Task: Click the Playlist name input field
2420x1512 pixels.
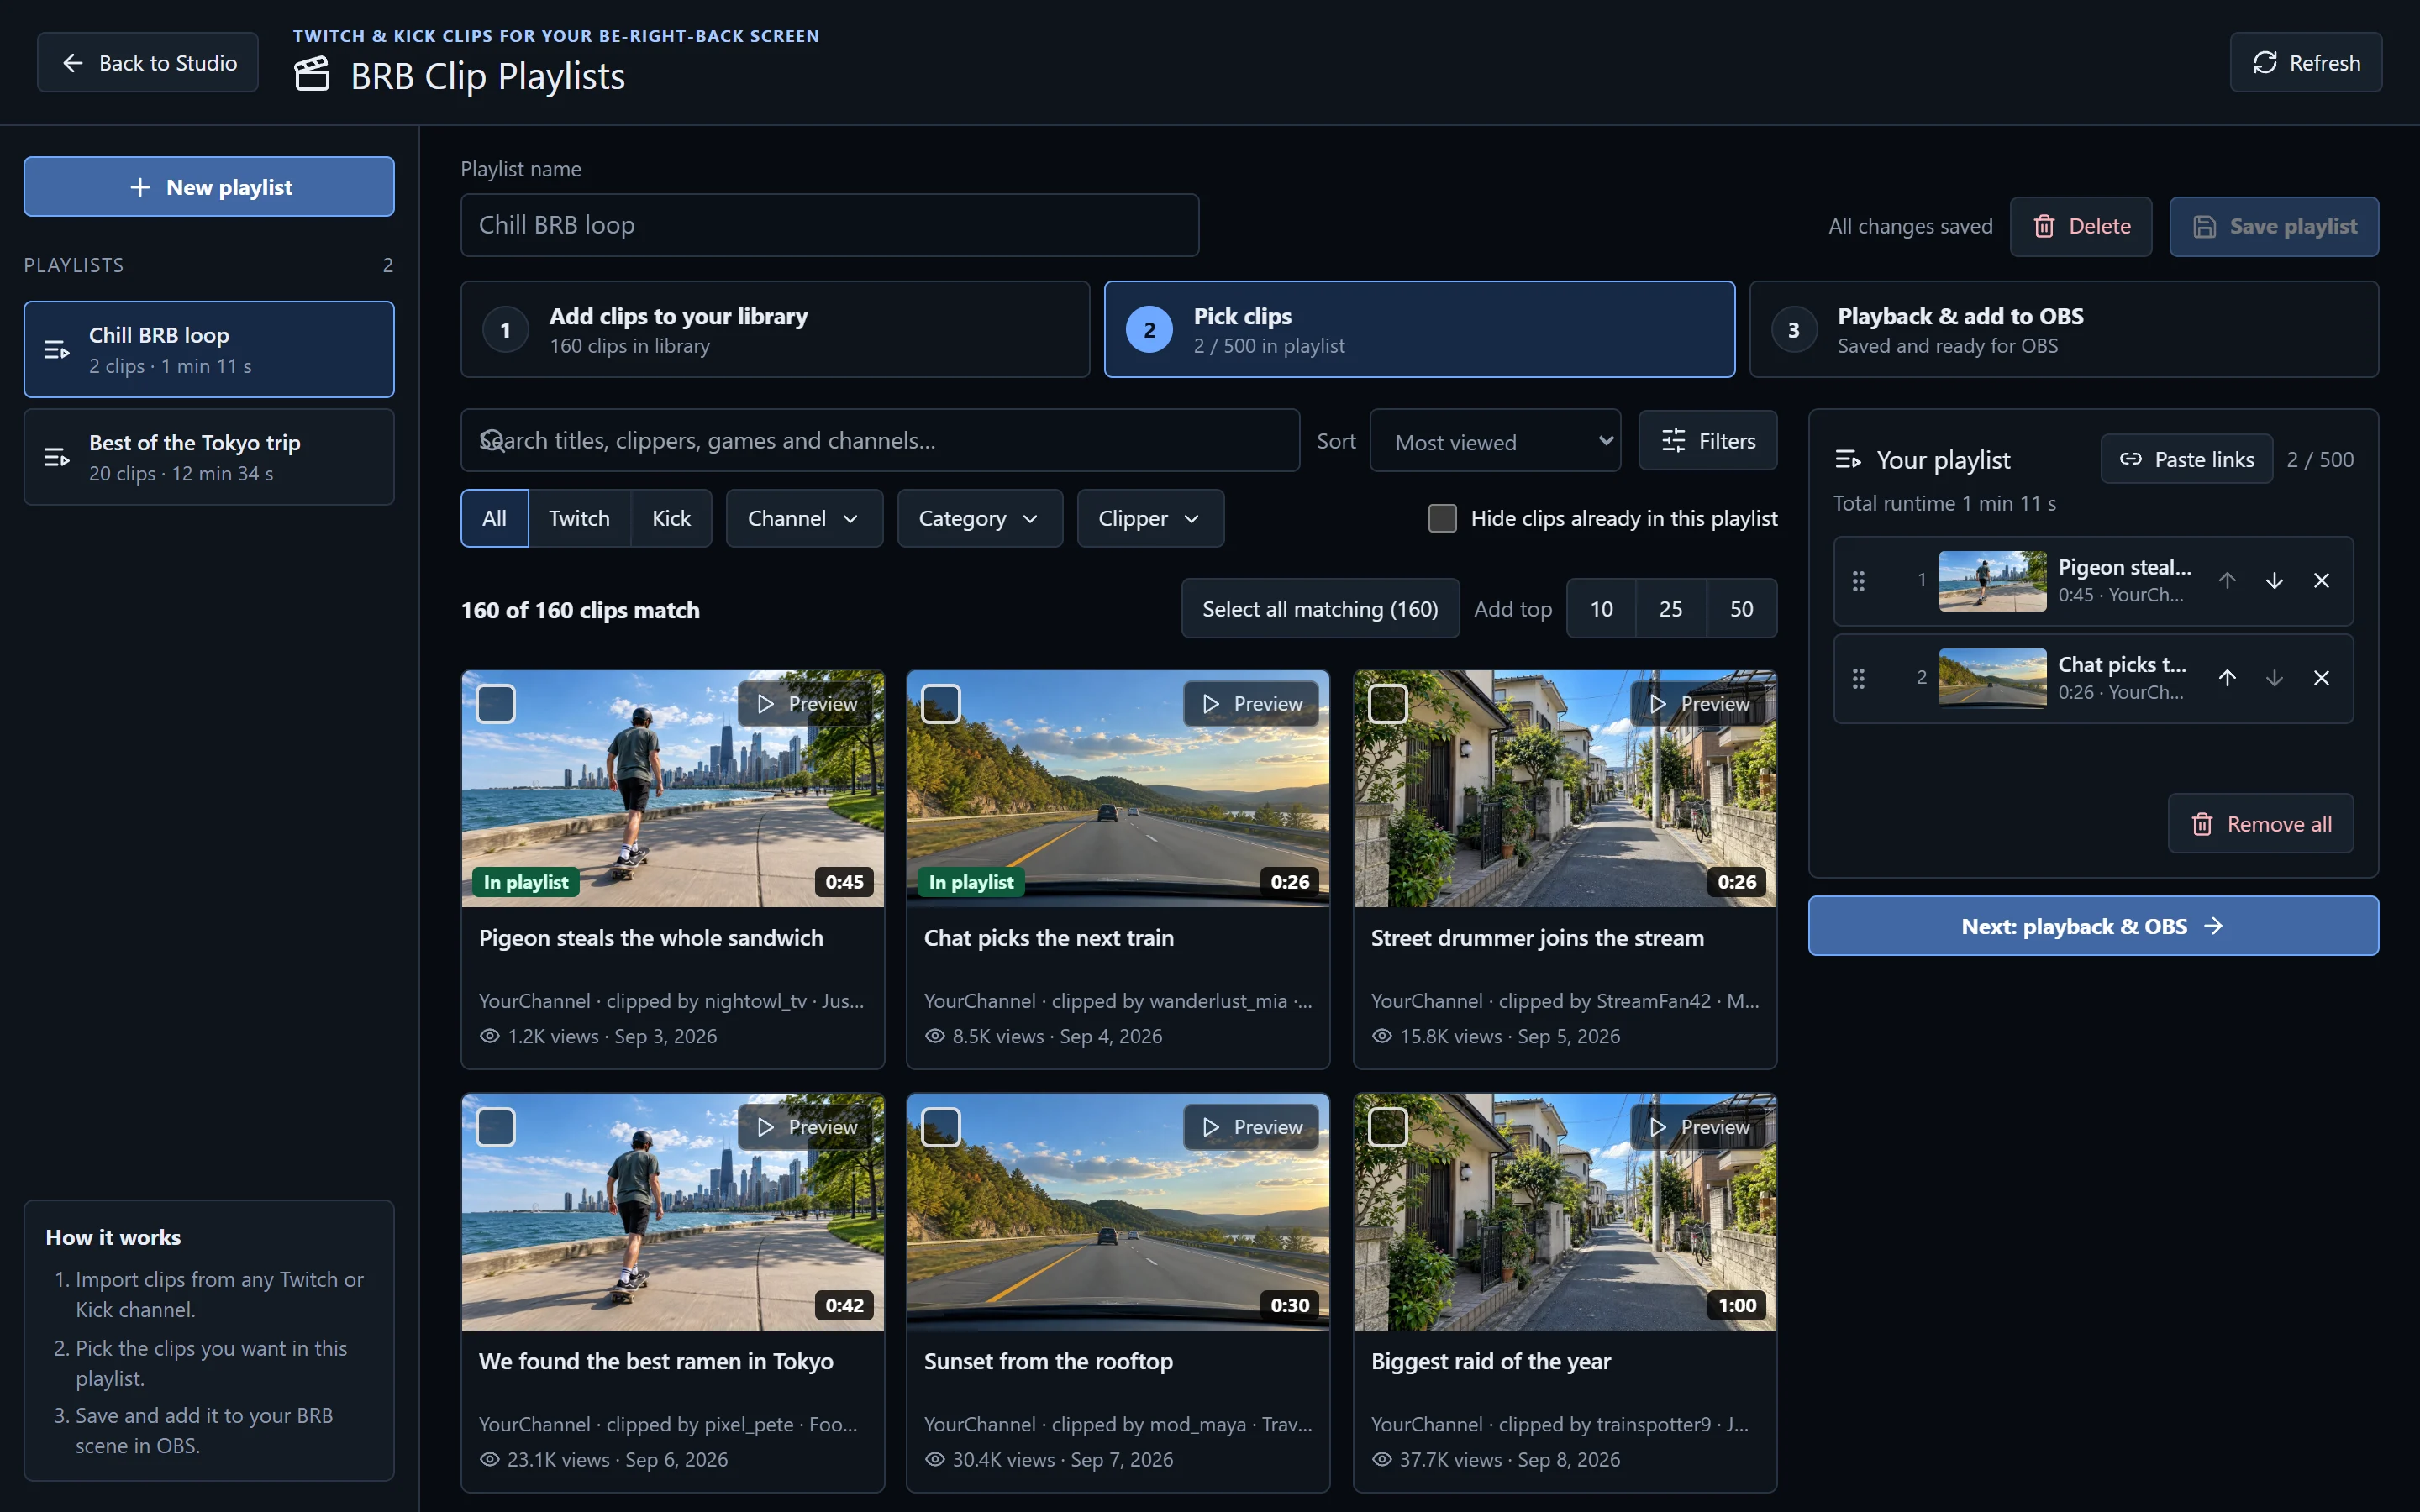Action: 829,225
